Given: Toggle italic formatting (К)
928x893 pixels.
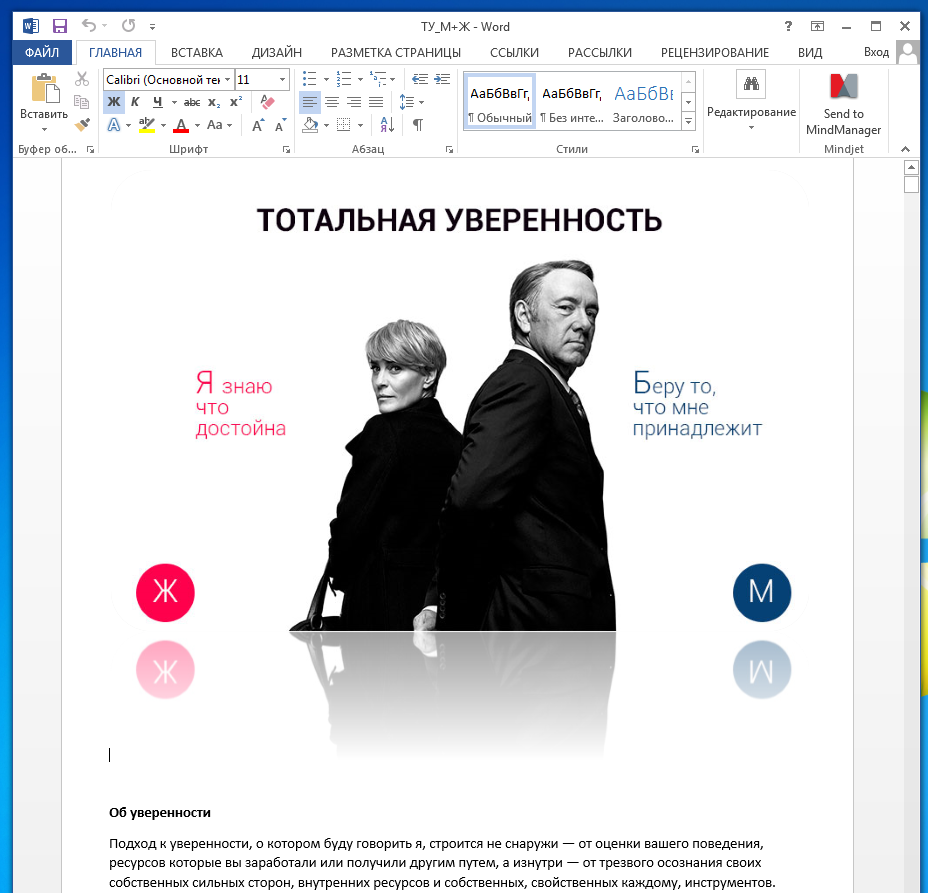Looking at the screenshot, I should pos(135,102).
